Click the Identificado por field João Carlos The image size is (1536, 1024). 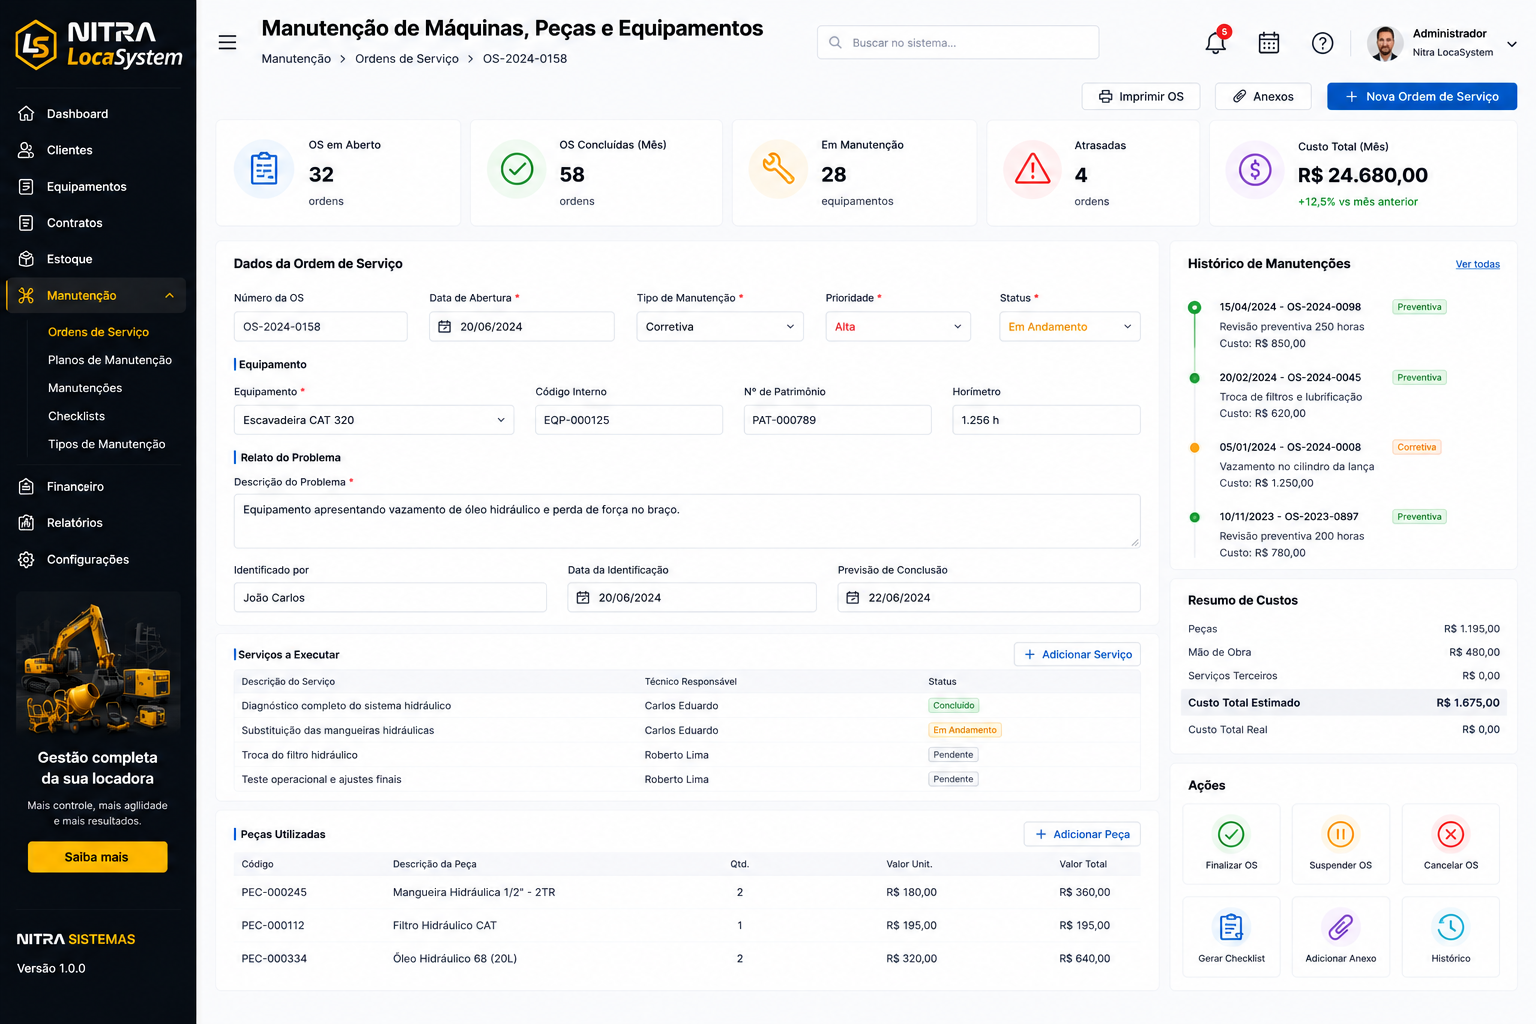click(x=390, y=598)
